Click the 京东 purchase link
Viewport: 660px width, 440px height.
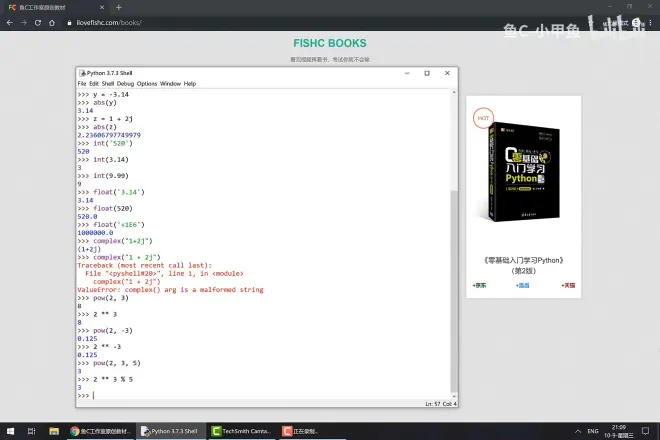point(479,285)
